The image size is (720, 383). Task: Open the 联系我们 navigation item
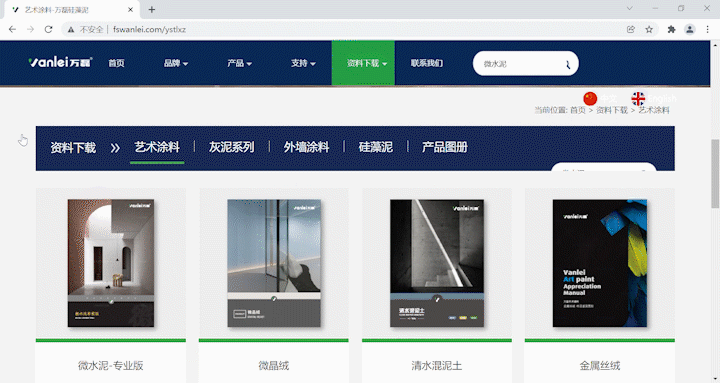tap(427, 63)
